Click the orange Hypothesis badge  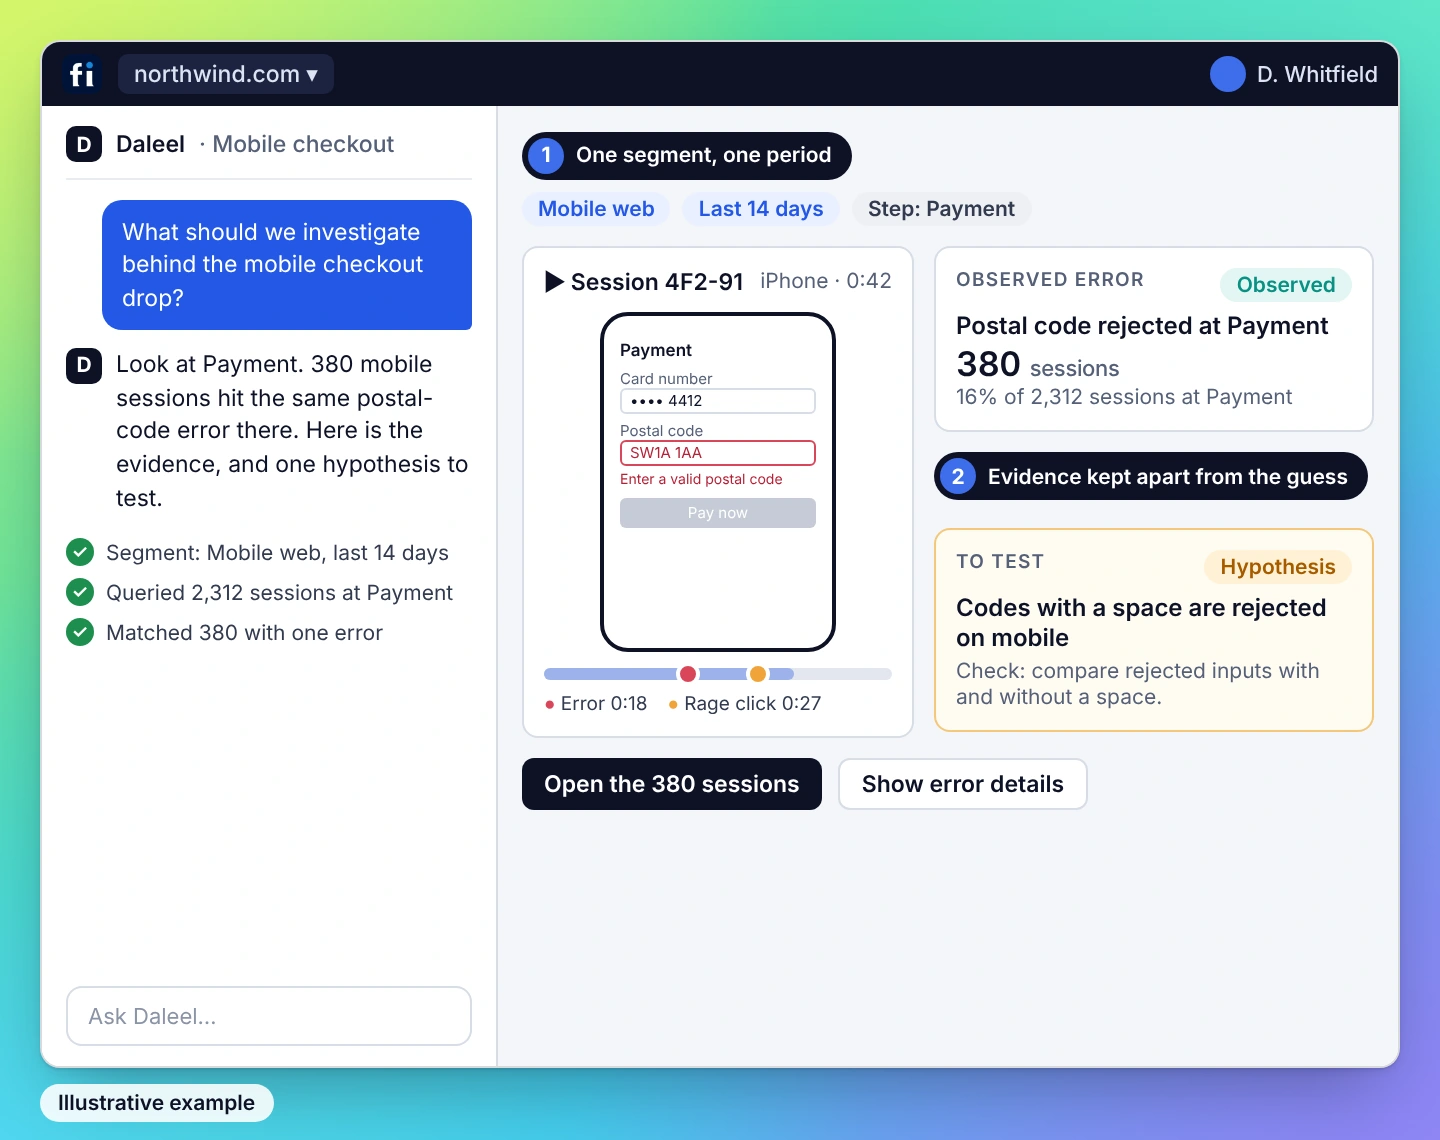[1278, 567]
